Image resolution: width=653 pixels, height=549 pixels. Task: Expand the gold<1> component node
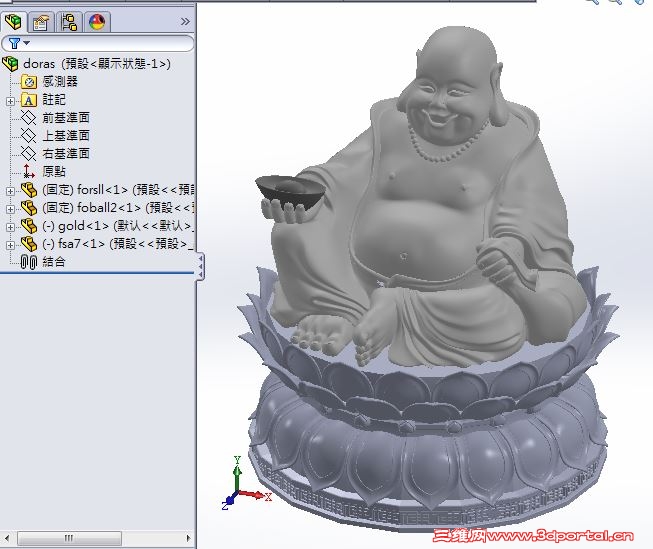10,227
